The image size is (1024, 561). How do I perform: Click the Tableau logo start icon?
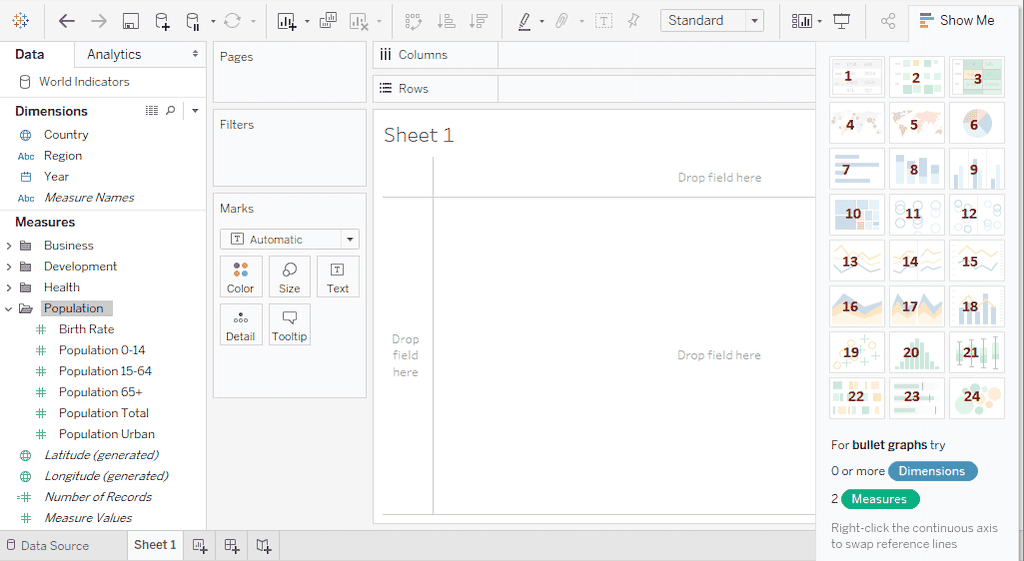click(21, 21)
